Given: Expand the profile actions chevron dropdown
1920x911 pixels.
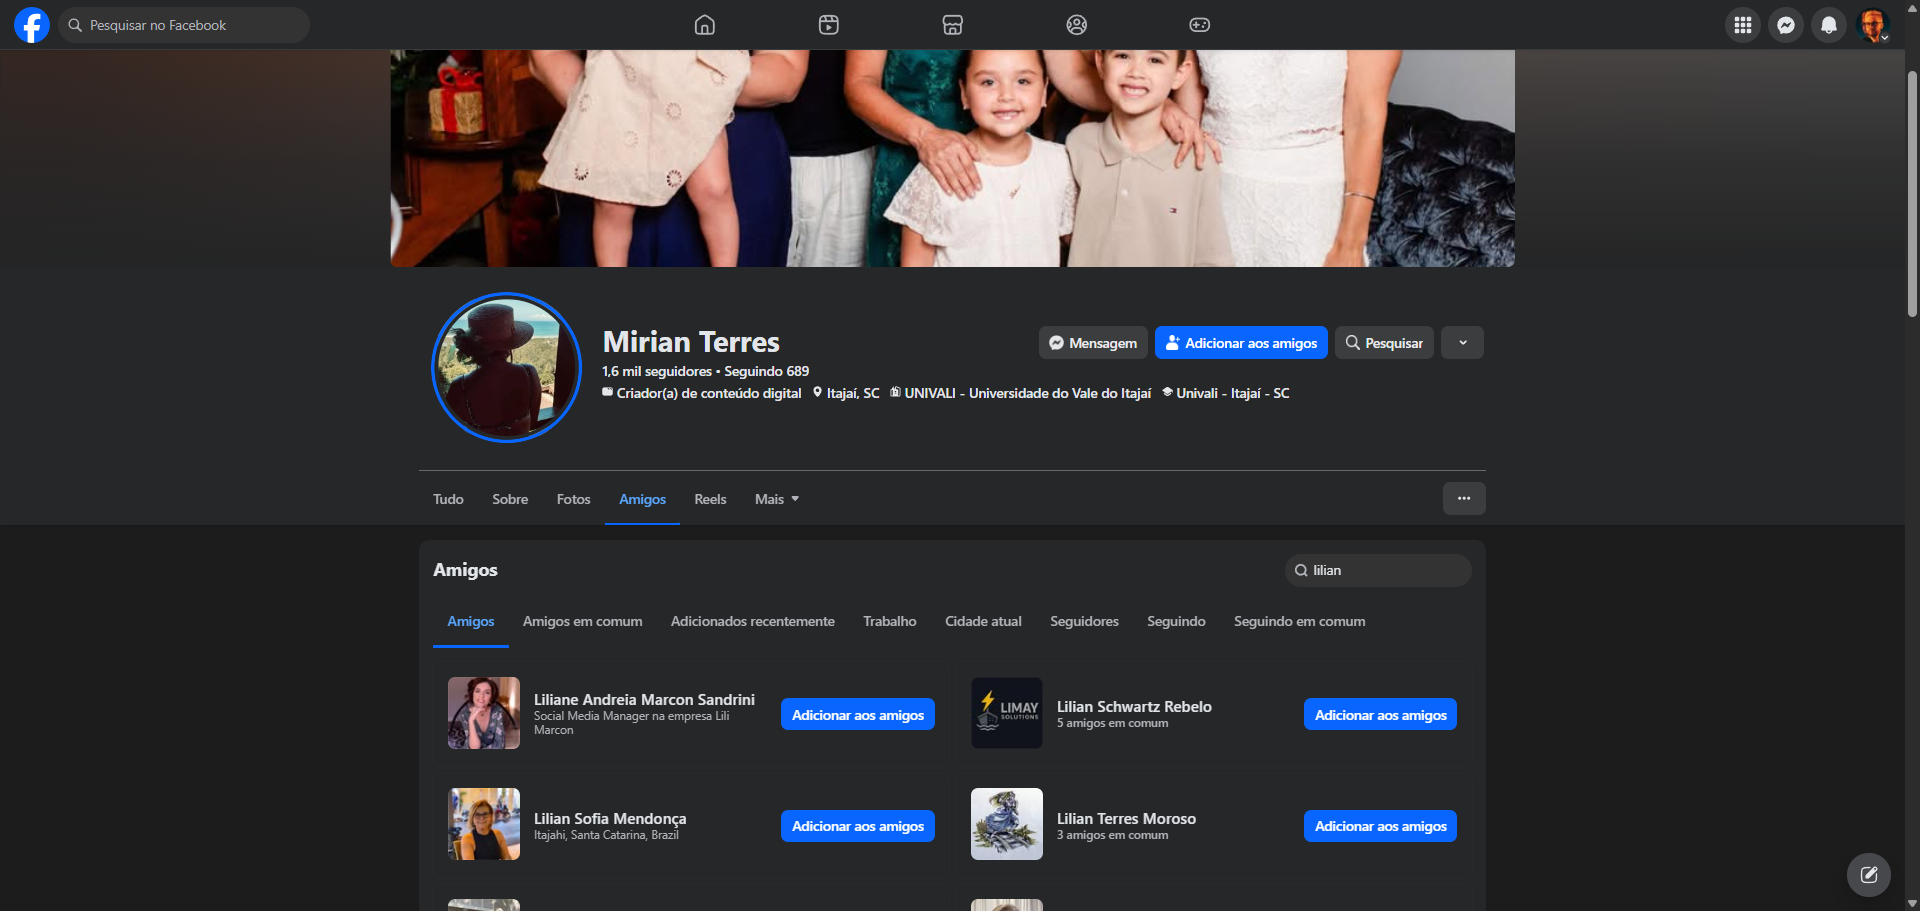Looking at the screenshot, I should click(x=1463, y=343).
